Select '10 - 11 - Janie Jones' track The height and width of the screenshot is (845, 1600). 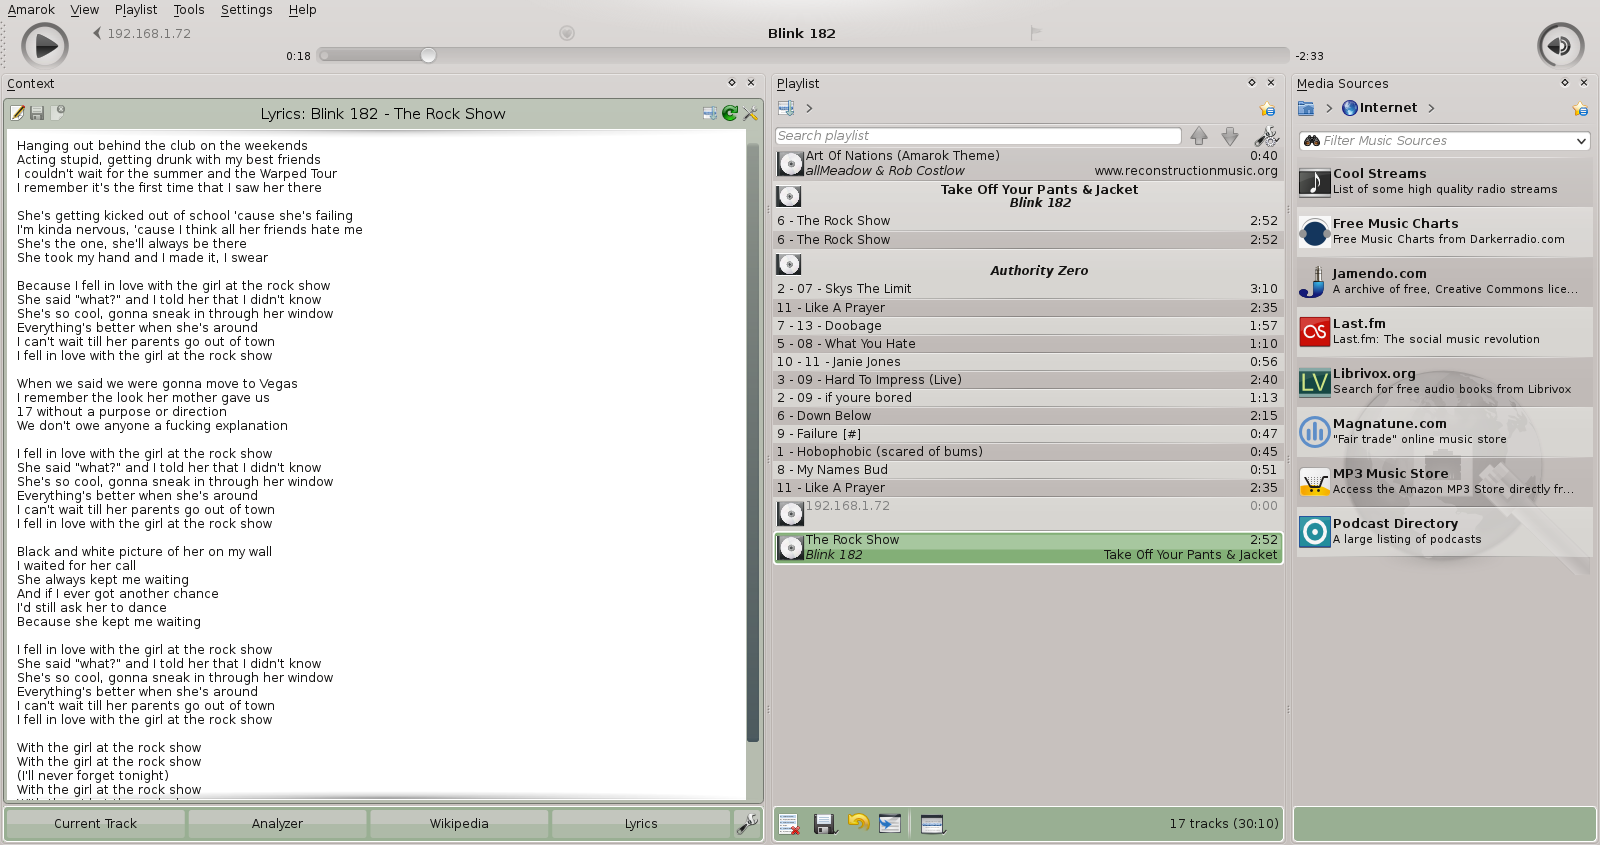[x=1028, y=362]
